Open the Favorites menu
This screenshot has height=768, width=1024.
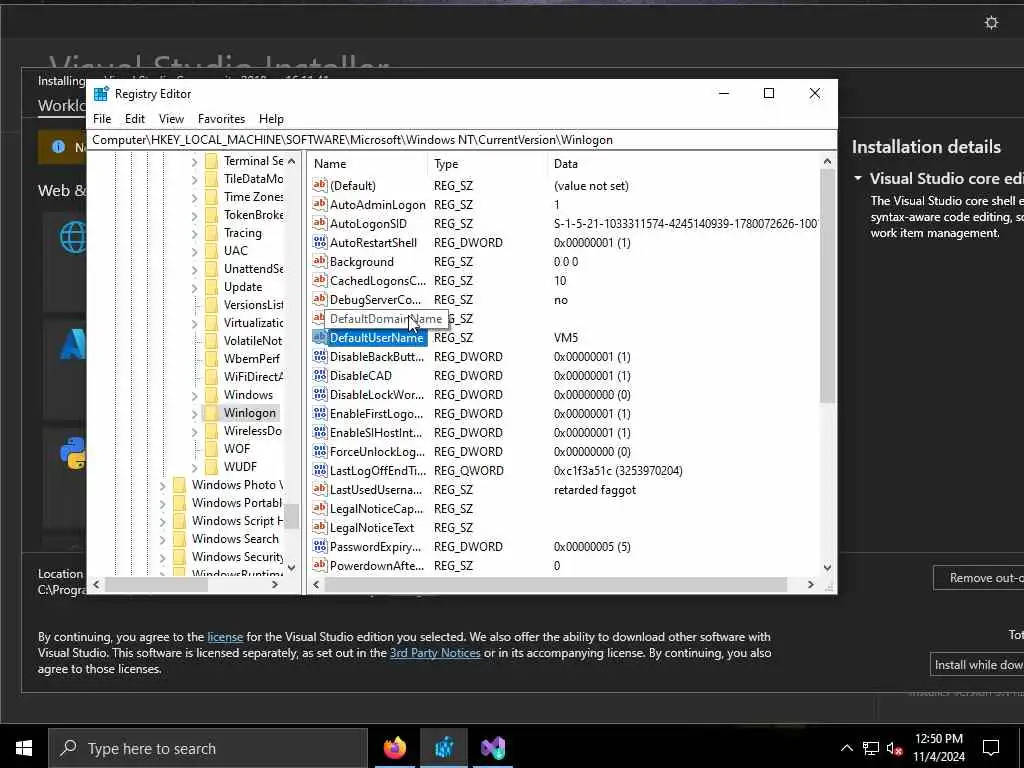(221, 119)
